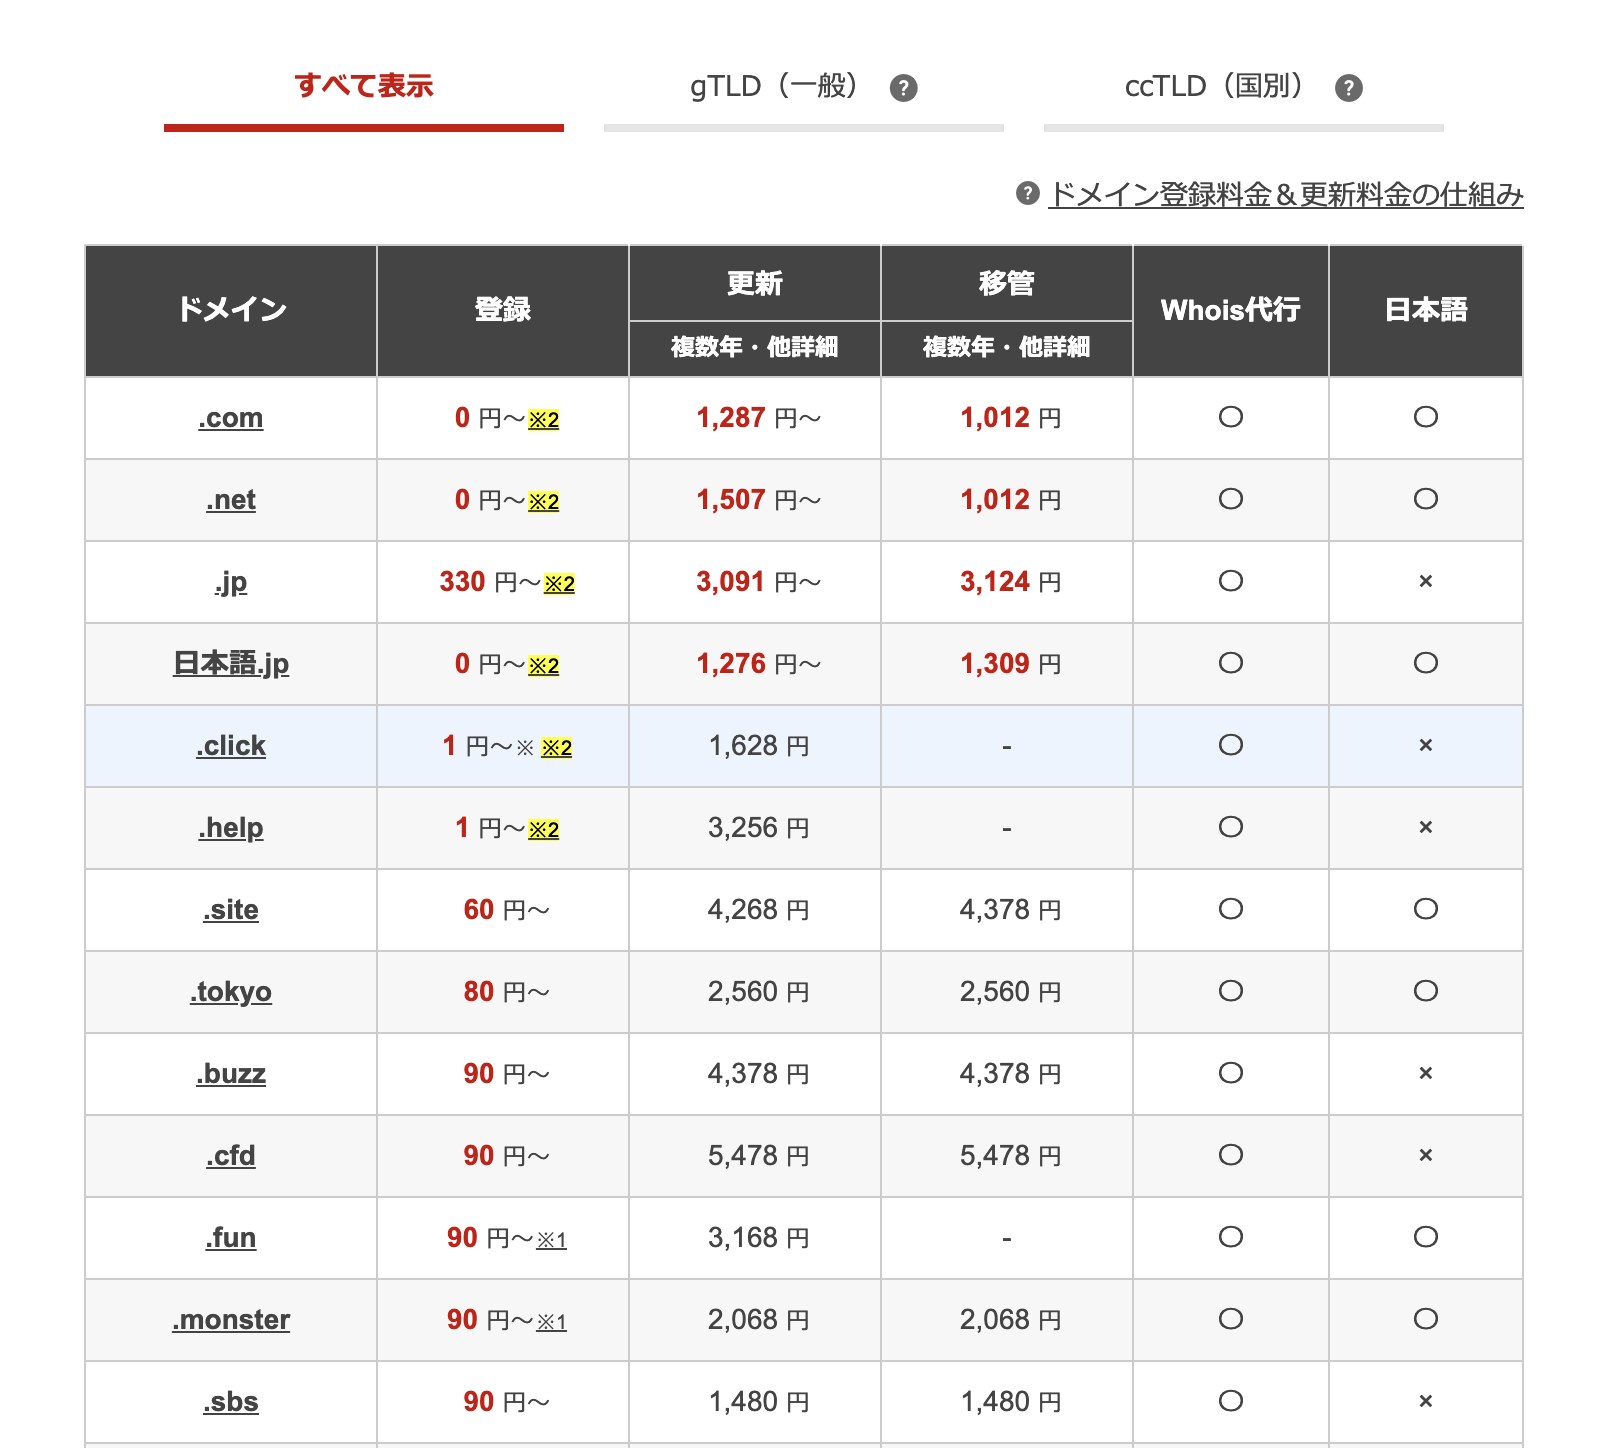Screen dimensions: 1620x1448
Task: Click 4,268 円 renewal price for .site
Action: point(759,910)
